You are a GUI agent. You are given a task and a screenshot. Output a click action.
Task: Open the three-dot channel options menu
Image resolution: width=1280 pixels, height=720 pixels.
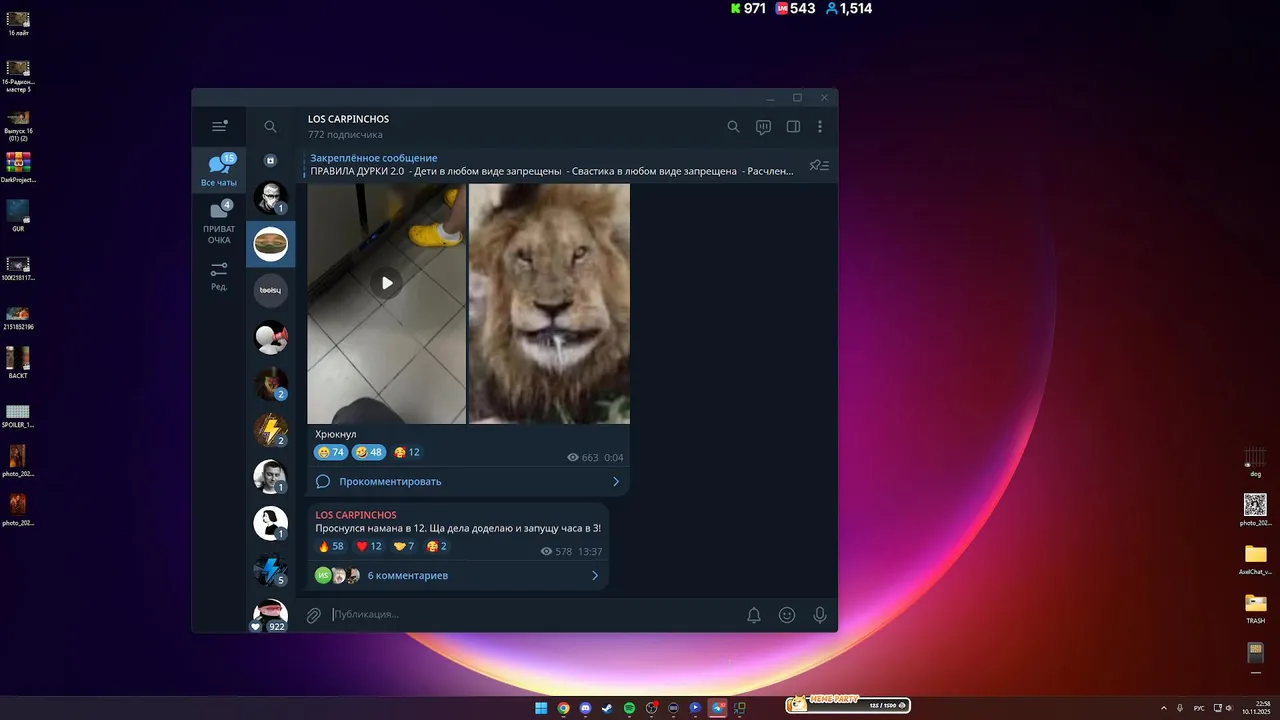tap(820, 127)
